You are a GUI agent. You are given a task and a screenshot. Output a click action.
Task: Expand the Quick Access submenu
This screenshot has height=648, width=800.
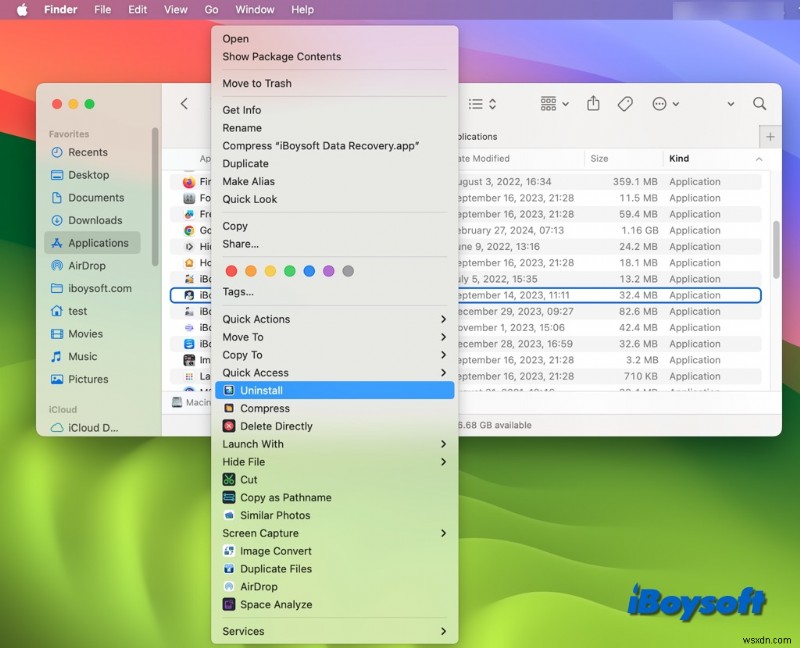[335, 372]
